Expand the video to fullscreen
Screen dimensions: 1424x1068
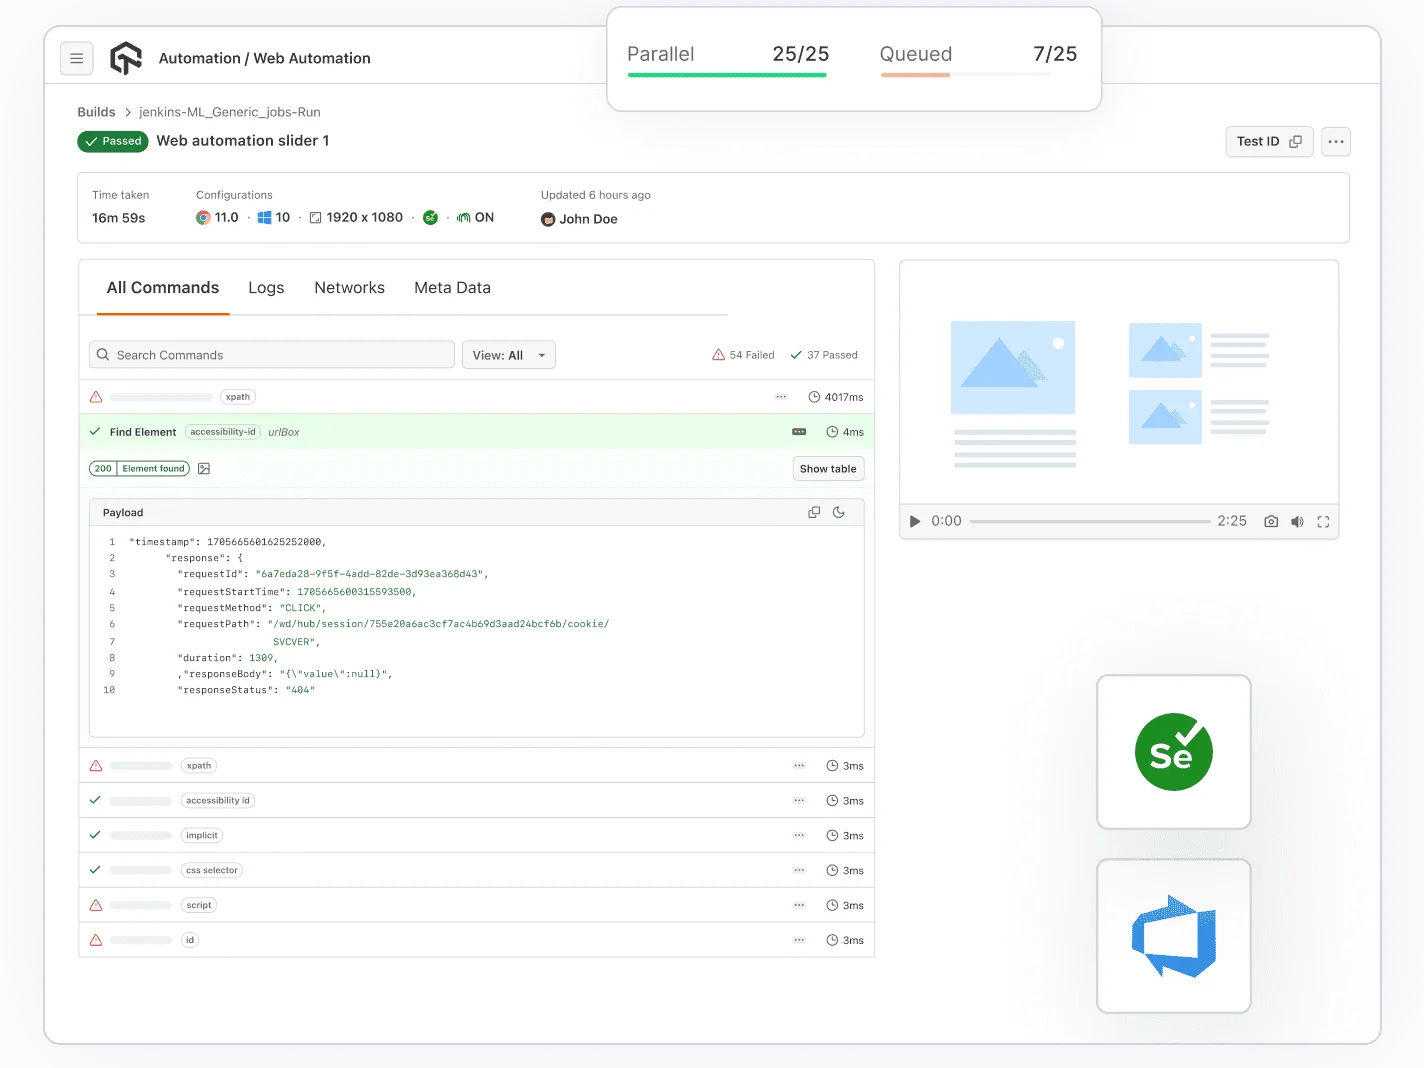(x=1323, y=521)
